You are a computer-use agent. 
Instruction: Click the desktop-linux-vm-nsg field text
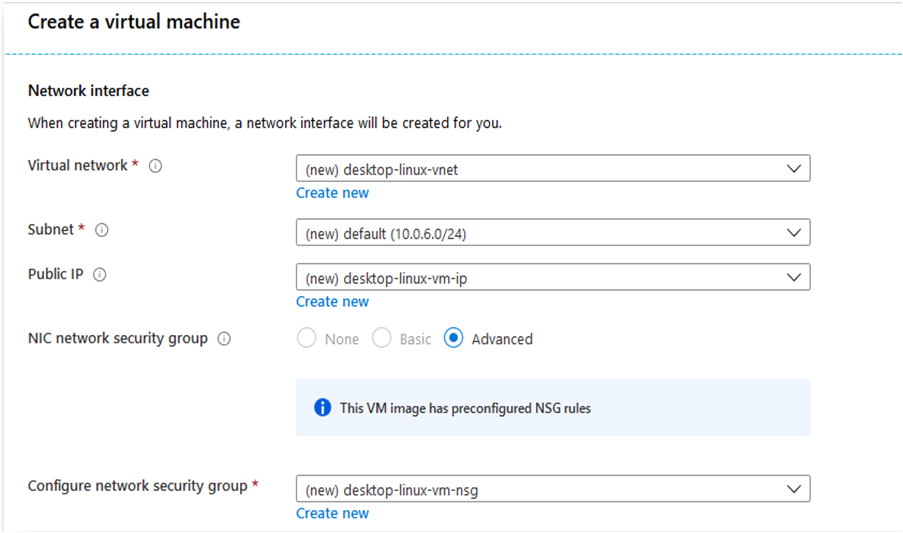click(x=392, y=490)
